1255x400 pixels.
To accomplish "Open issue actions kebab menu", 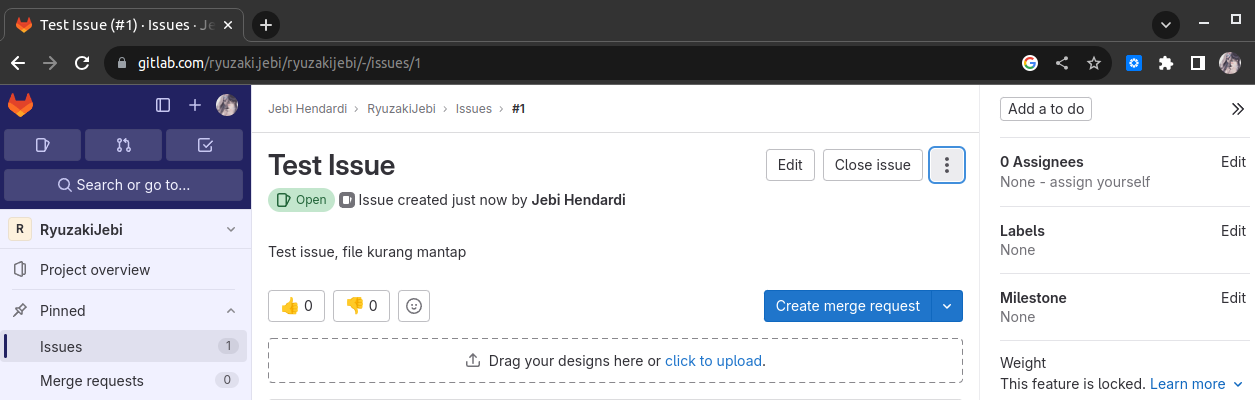I will [947, 165].
